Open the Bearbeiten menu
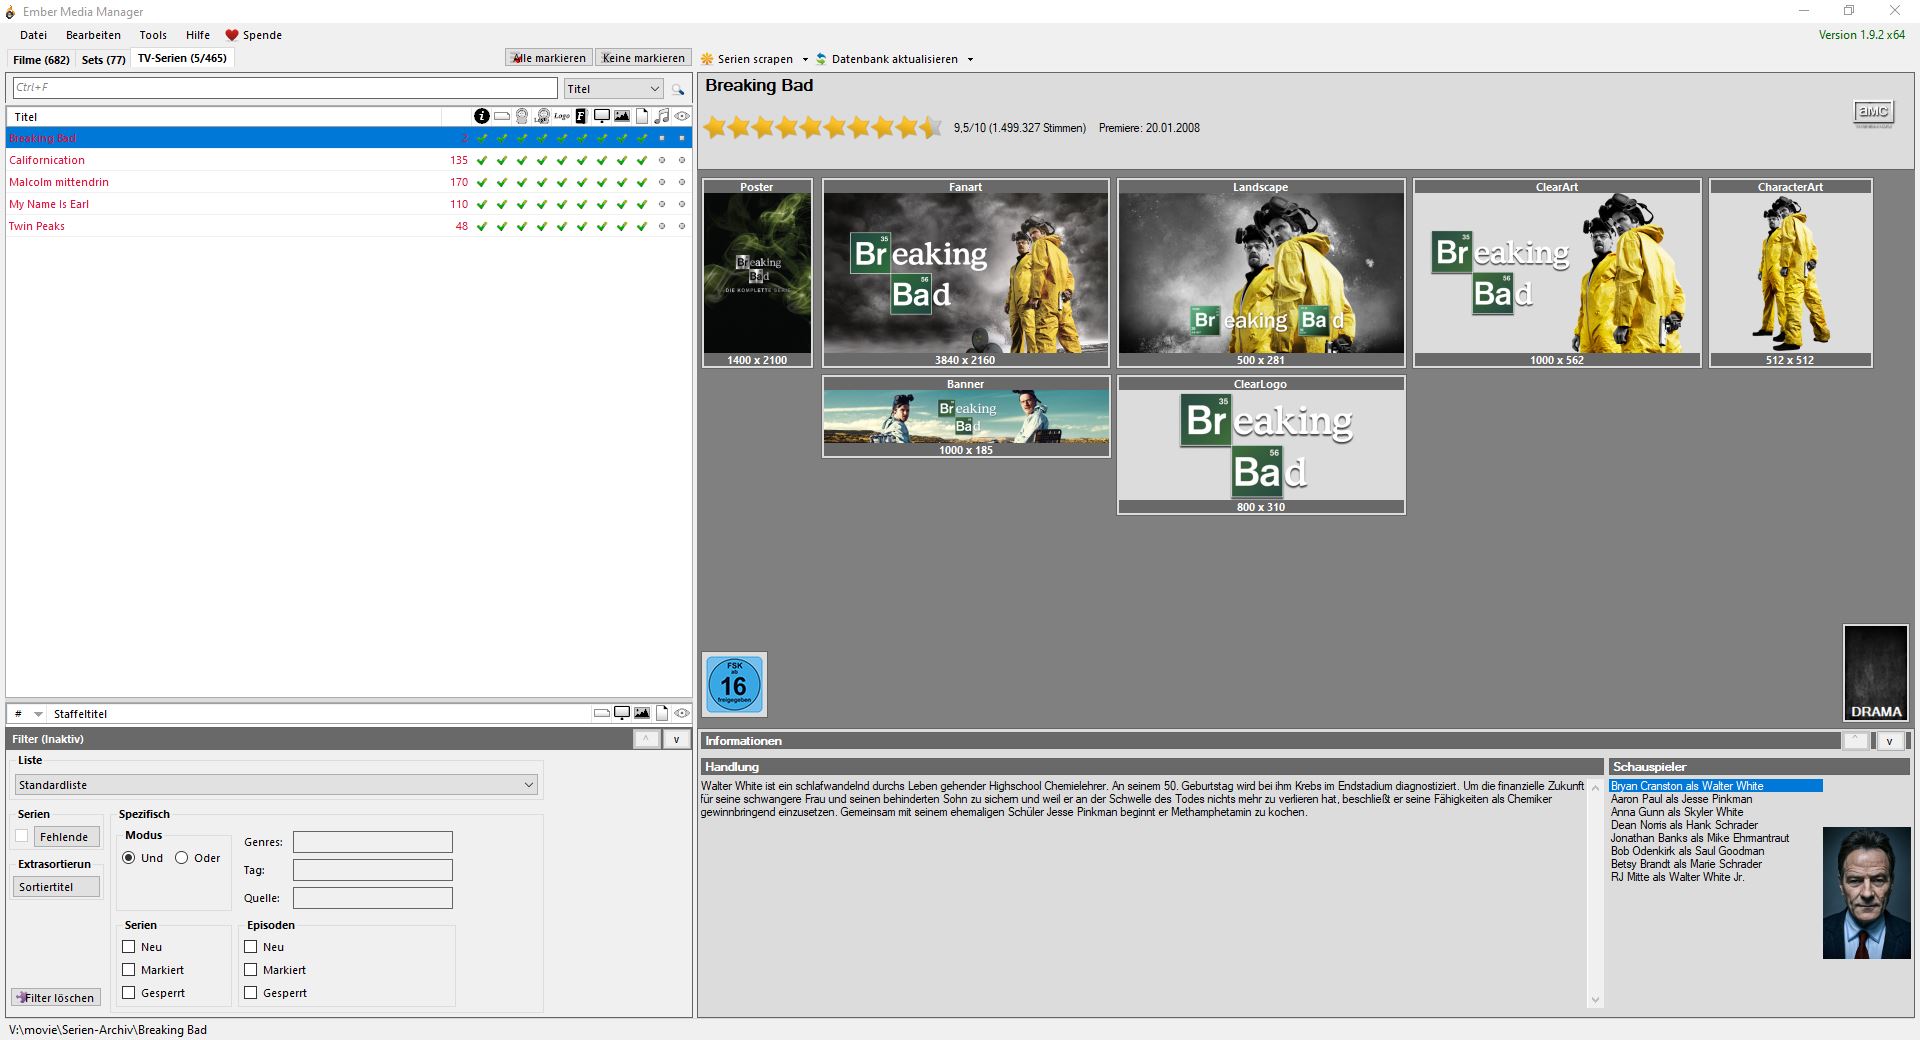This screenshot has height=1040, width=1920. (x=93, y=35)
